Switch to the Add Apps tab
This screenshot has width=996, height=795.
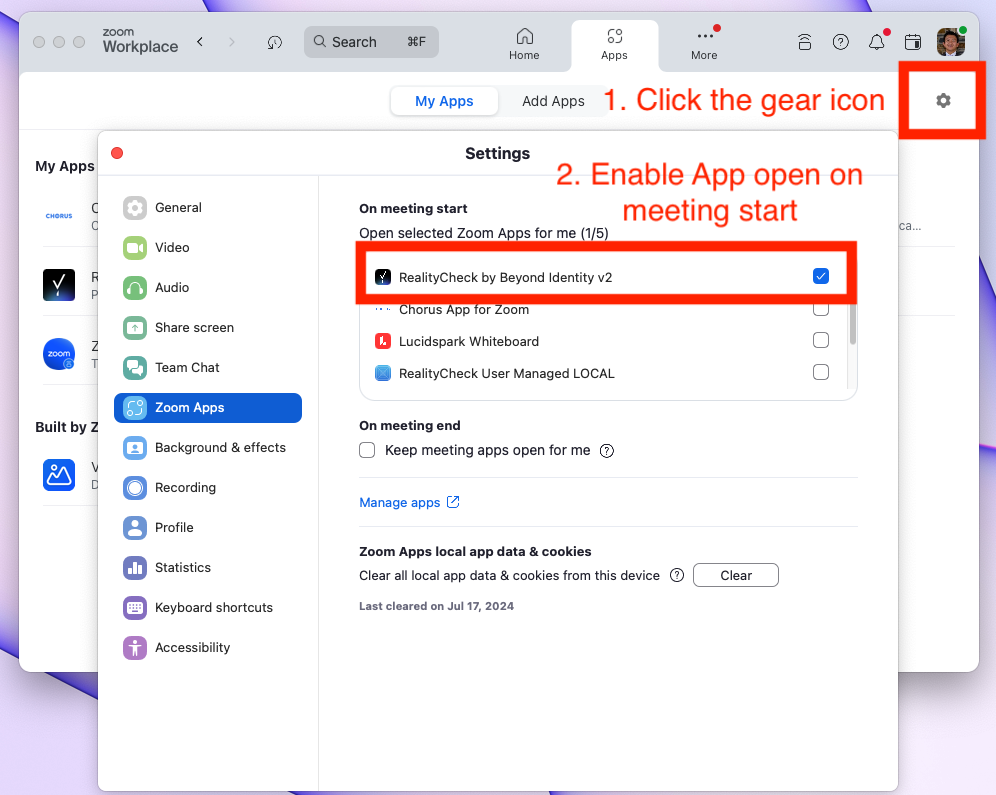(x=553, y=101)
